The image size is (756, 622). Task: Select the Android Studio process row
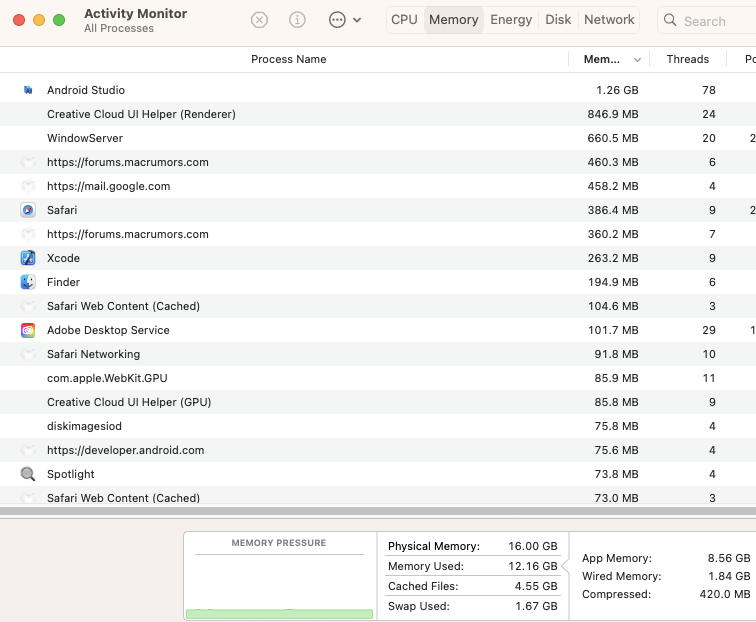coord(378,90)
